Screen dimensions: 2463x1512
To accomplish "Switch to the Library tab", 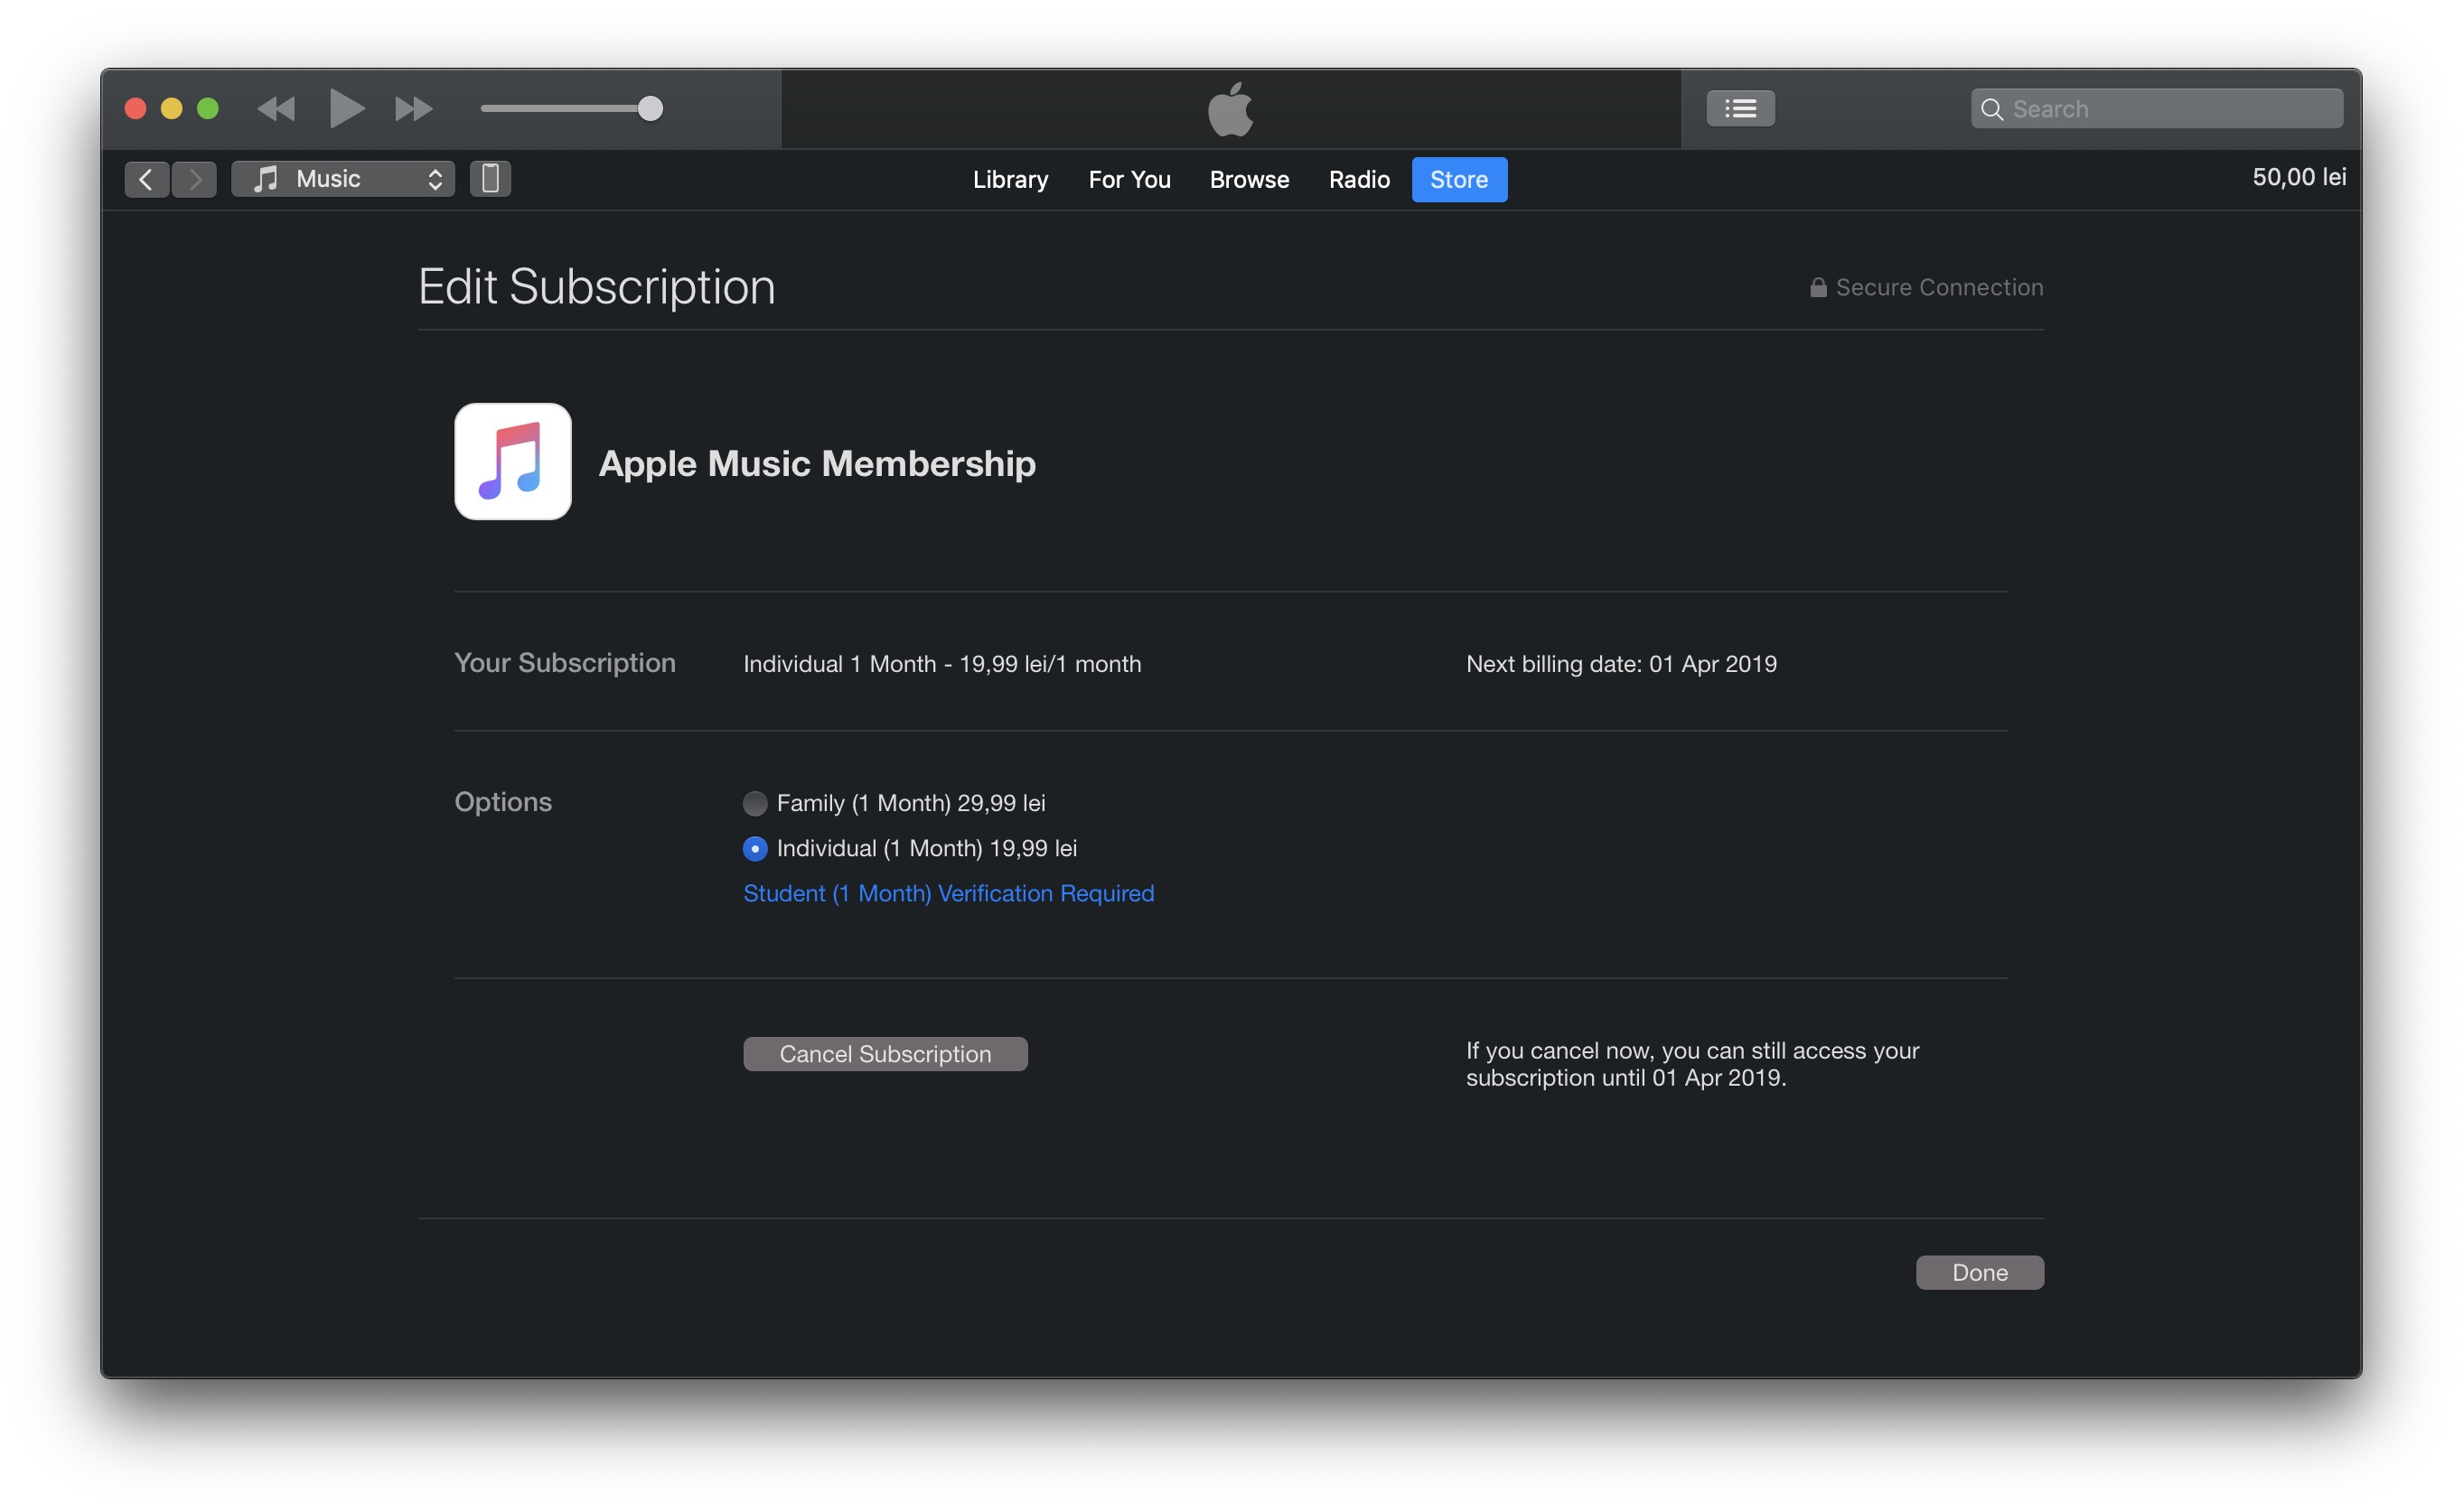I will [x=1010, y=180].
